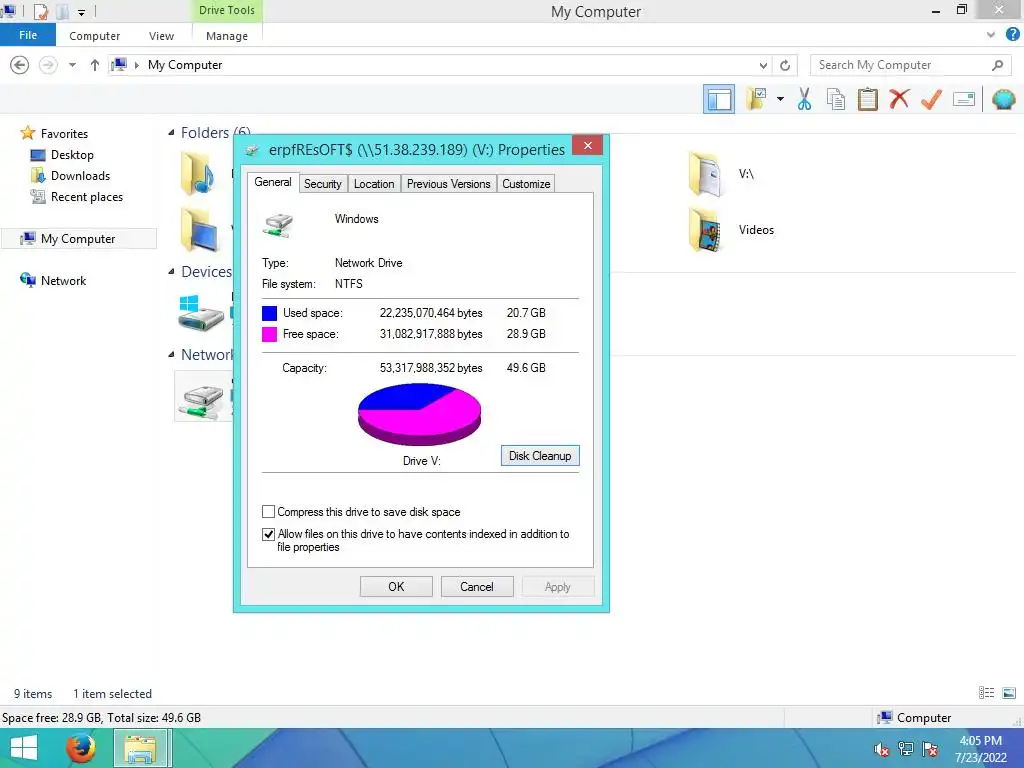Click the blue Help question mark icon

pos(1012,35)
